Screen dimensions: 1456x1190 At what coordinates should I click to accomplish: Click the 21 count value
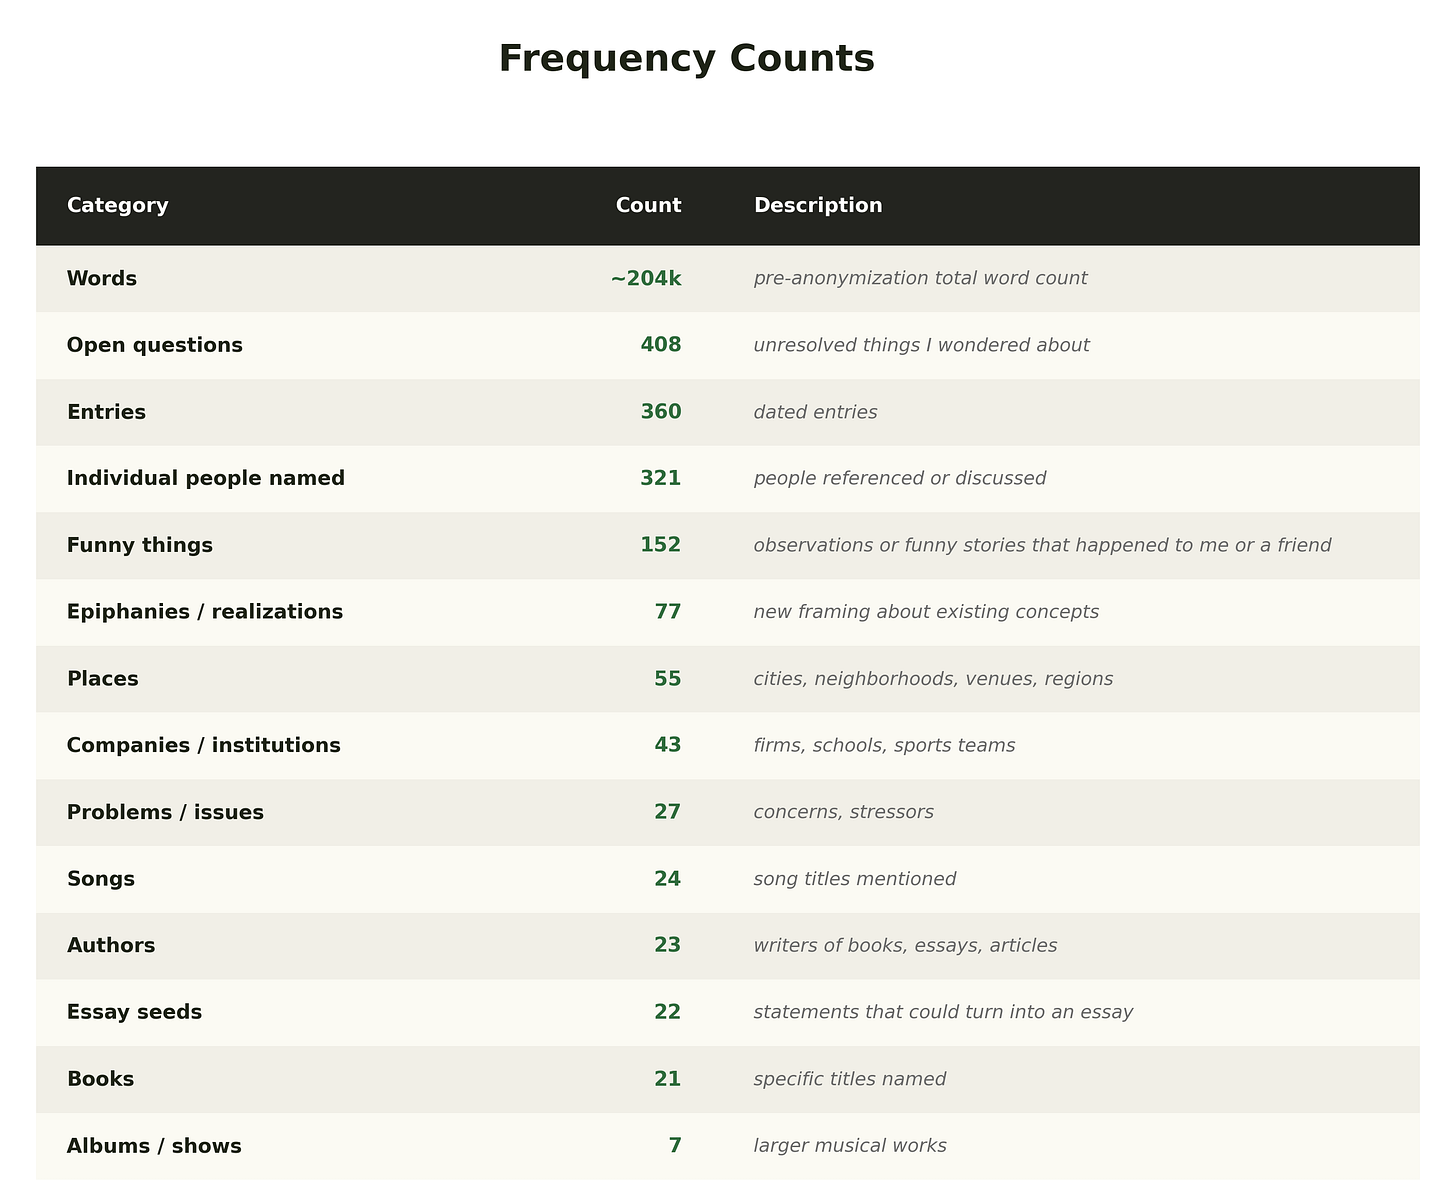tap(668, 1079)
